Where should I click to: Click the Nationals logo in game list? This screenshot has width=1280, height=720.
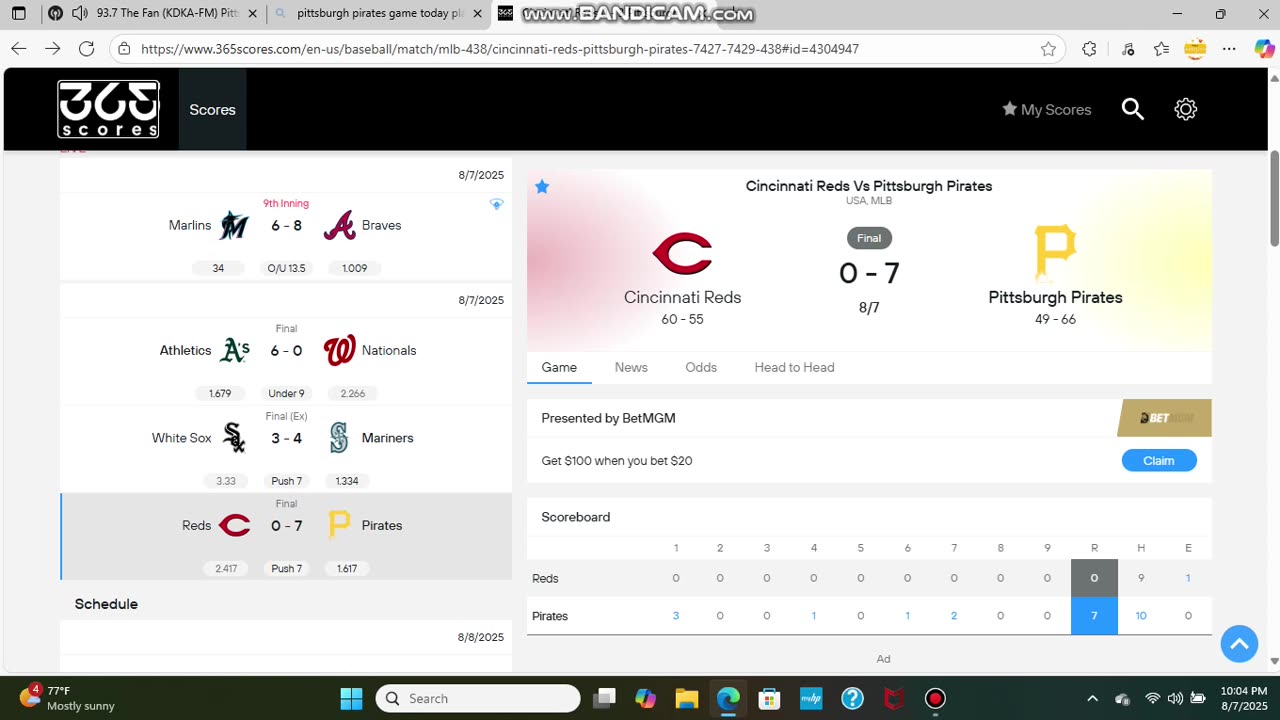click(x=340, y=350)
